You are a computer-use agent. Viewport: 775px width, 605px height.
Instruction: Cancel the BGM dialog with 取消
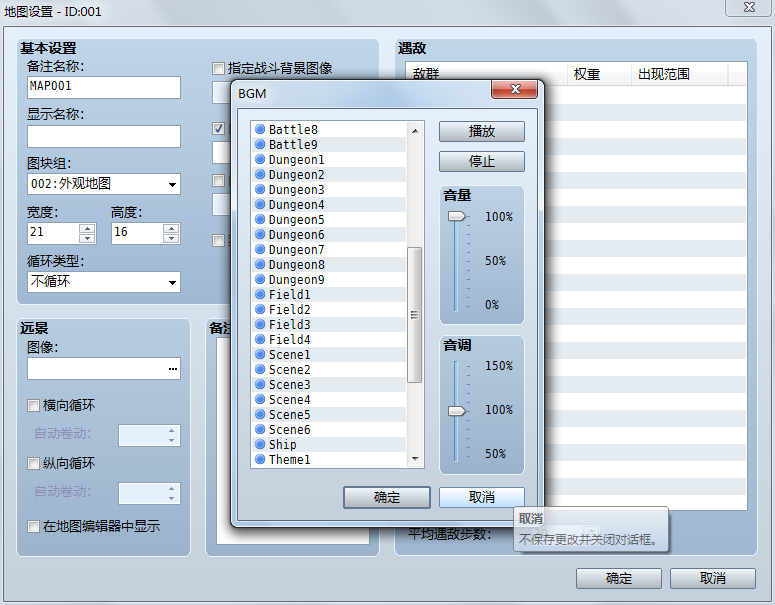[482, 497]
